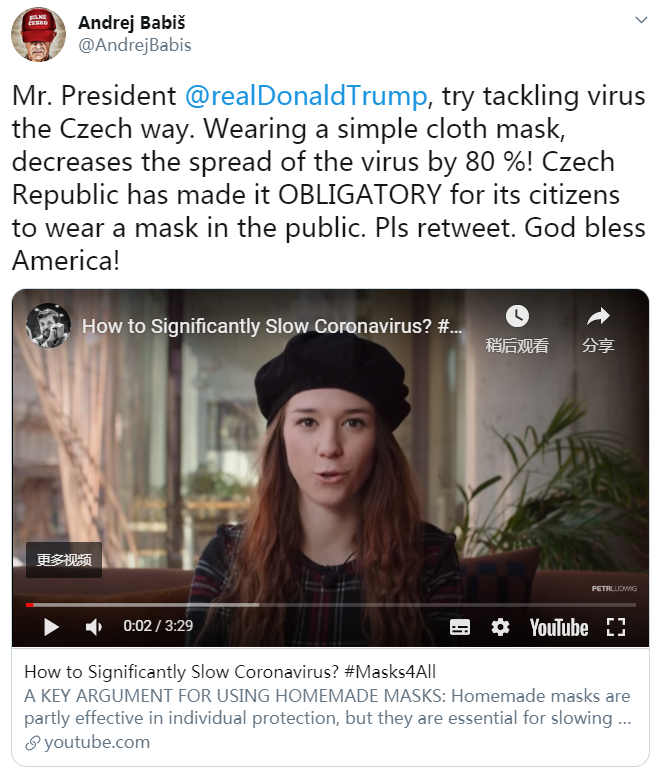The width and height of the screenshot is (667, 770).
Task: Click the Watch Later clock icon
Action: (517, 316)
